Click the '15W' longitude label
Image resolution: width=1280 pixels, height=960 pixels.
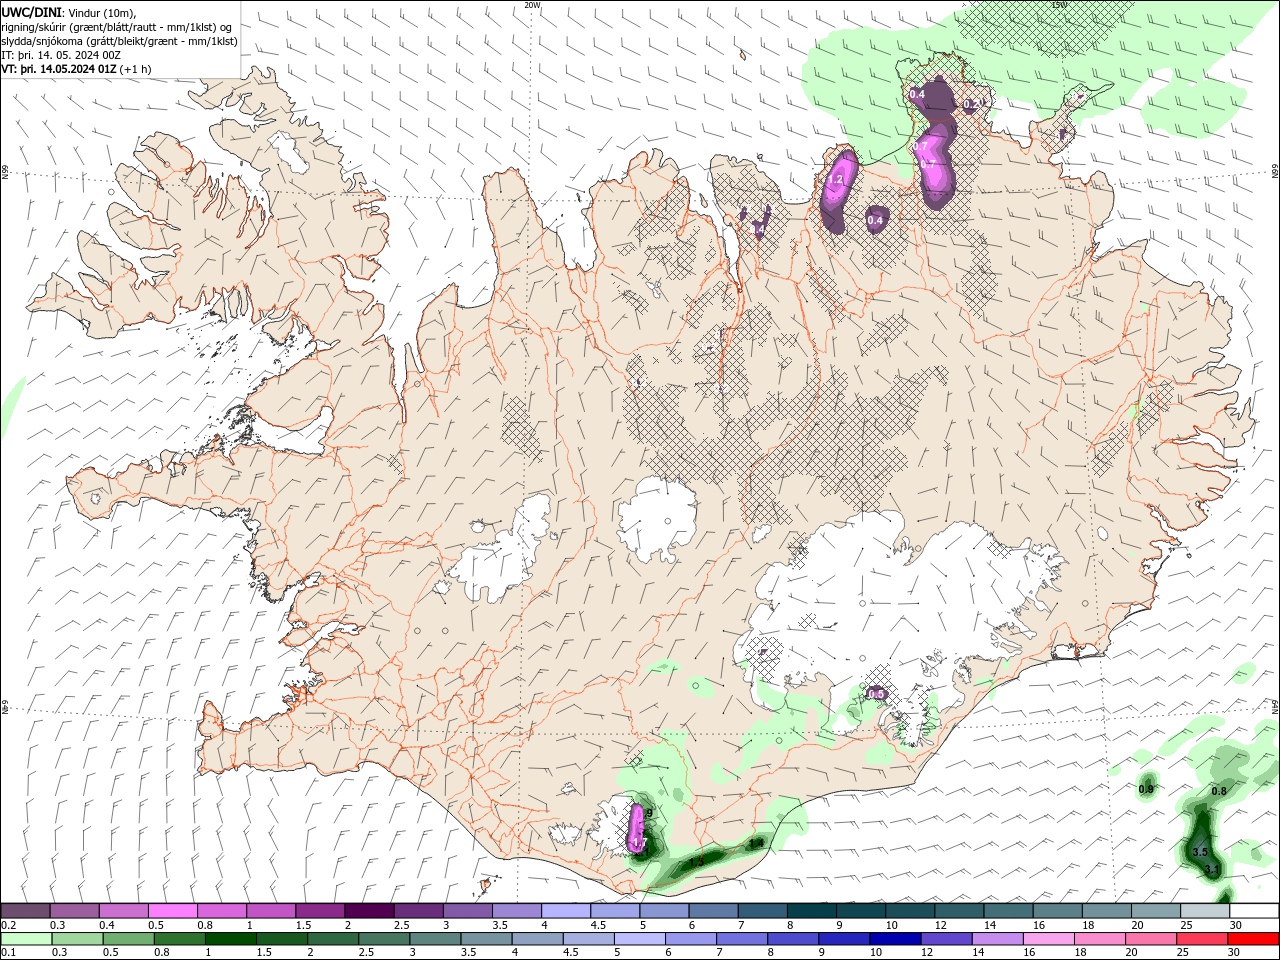point(1059,5)
